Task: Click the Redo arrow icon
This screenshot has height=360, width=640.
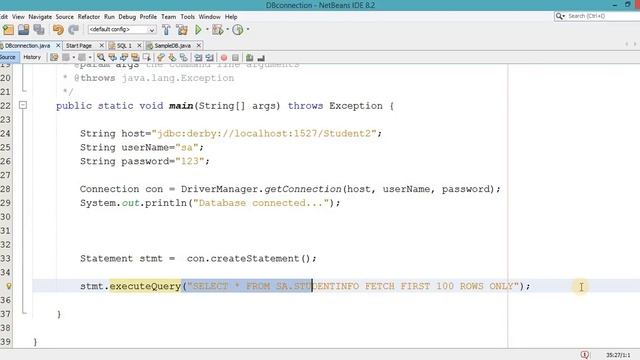Action: coord(73,29)
